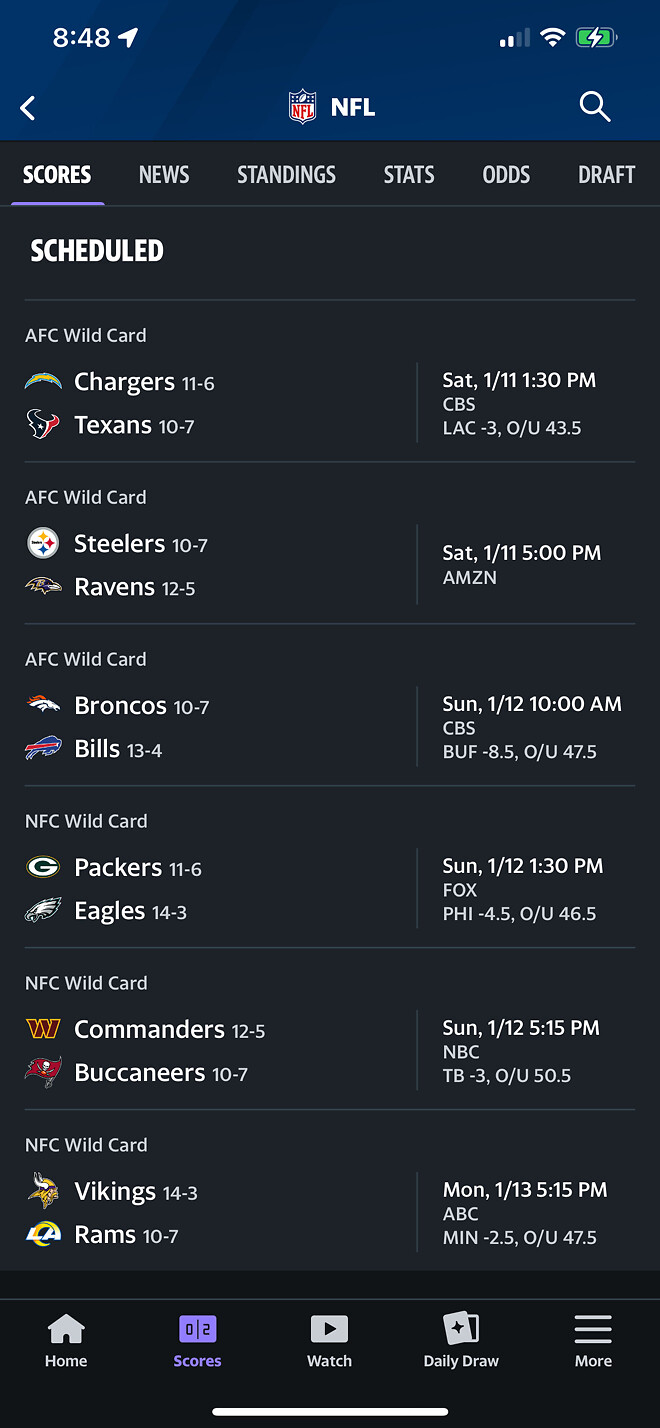Open the ODDS tab
Viewport: 660px width, 1428px height.
[x=506, y=175]
